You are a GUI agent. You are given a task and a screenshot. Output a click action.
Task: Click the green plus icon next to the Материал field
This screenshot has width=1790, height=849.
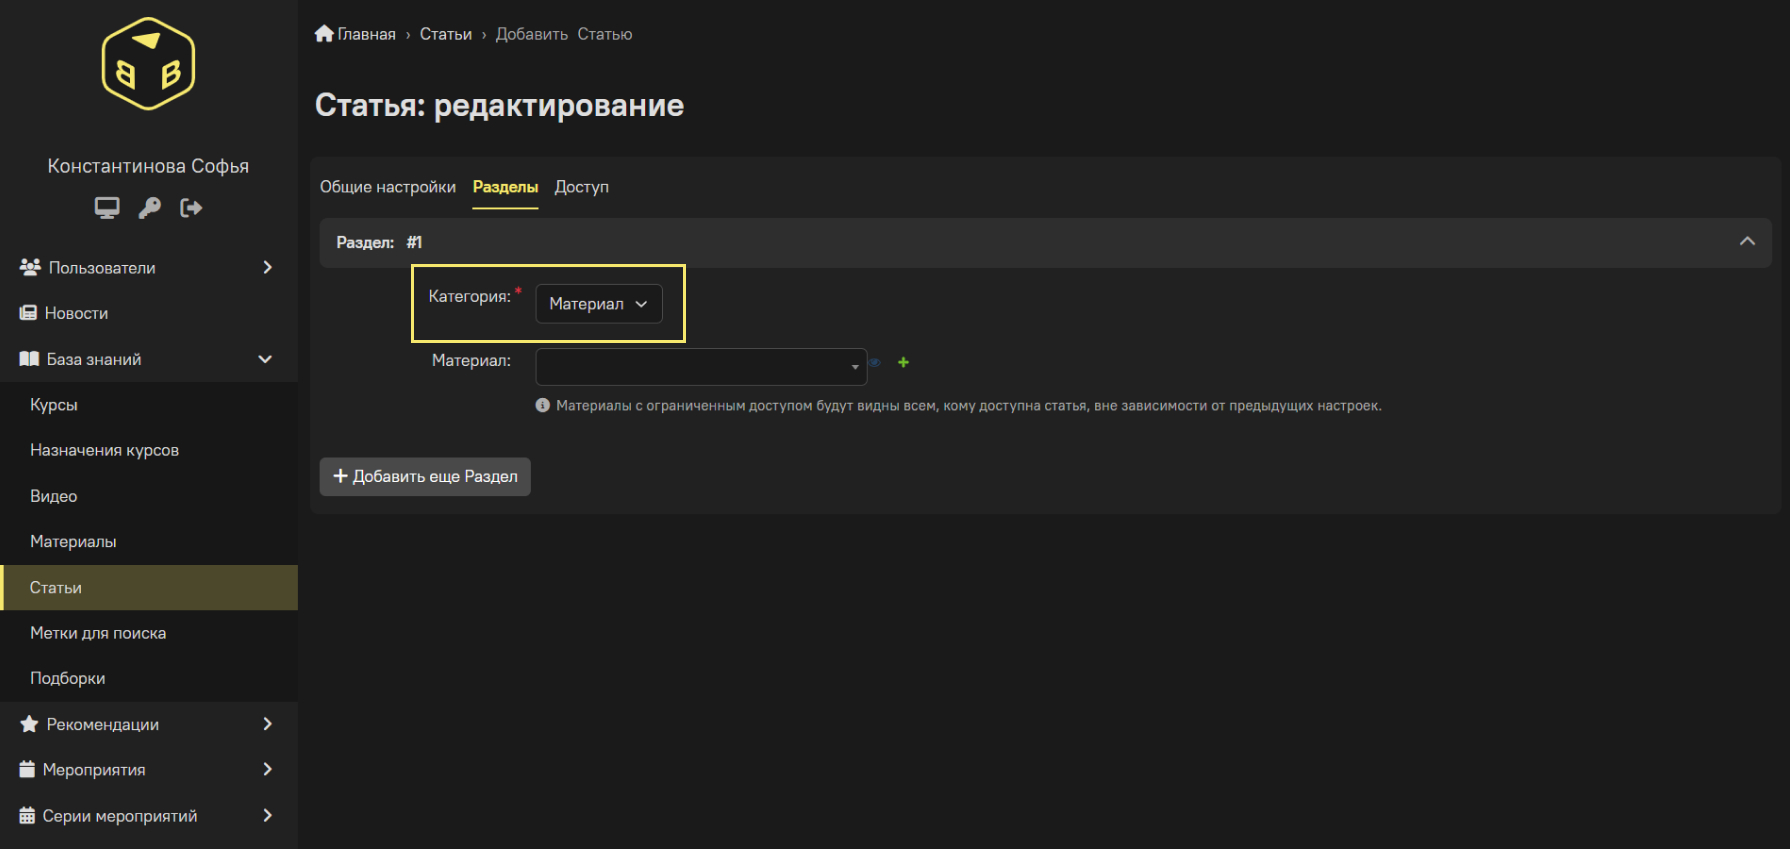click(903, 362)
